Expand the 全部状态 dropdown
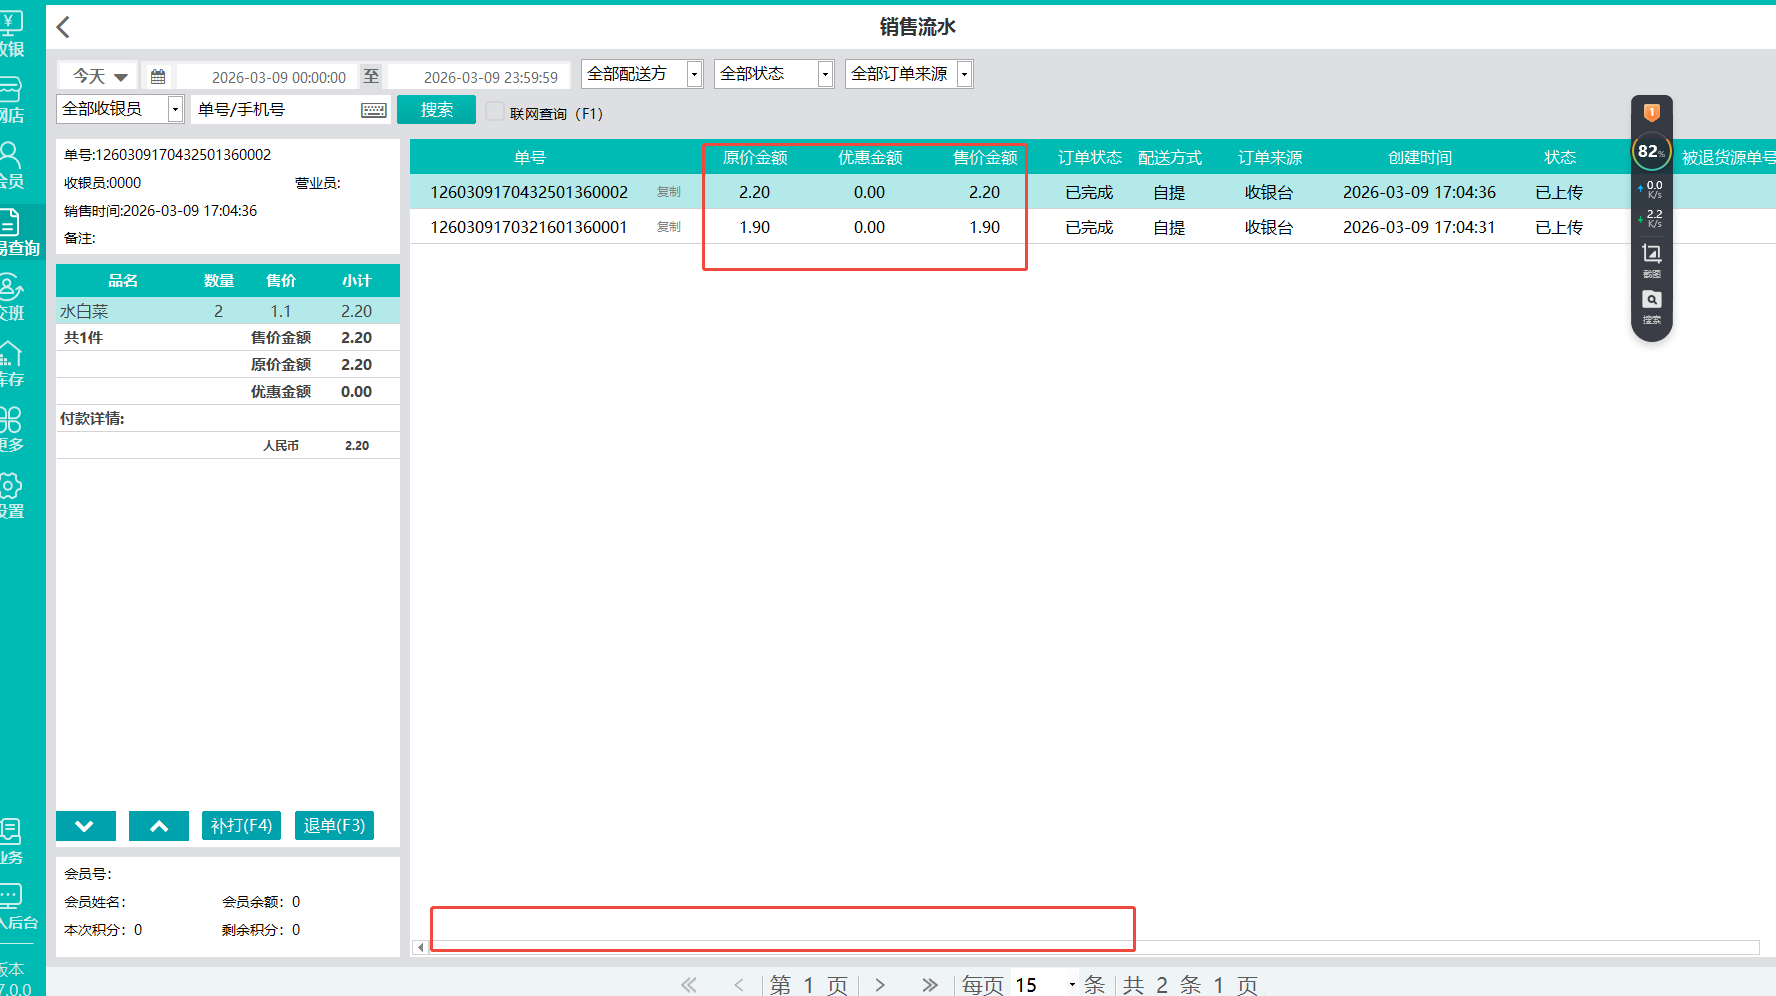Viewport: 1776px width, 996px height. pos(774,74)
